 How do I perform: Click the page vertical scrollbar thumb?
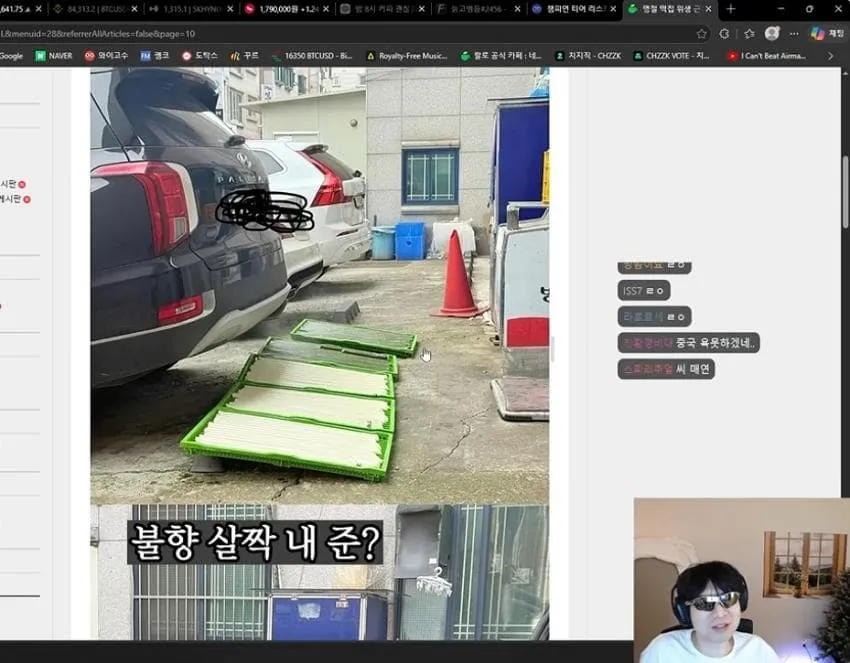[x=845, y=191]
